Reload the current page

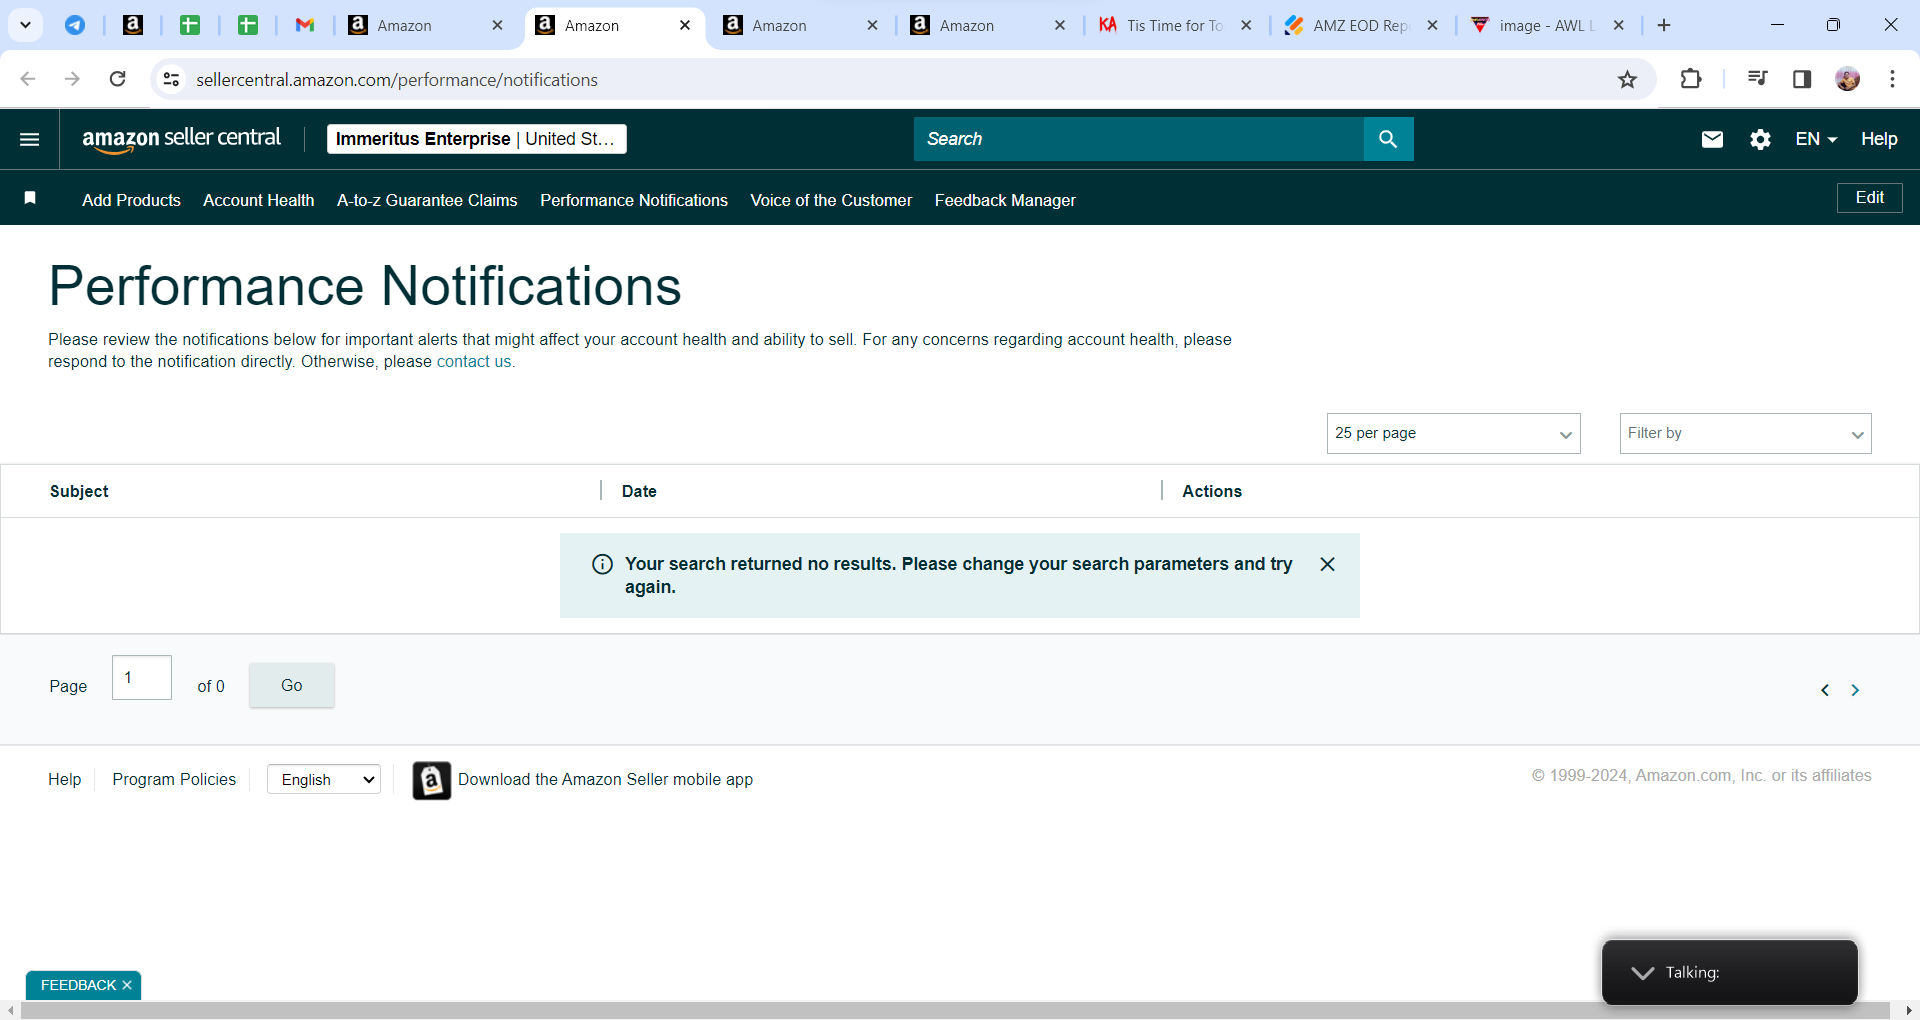pyautogui.click(x=117, y=79)
